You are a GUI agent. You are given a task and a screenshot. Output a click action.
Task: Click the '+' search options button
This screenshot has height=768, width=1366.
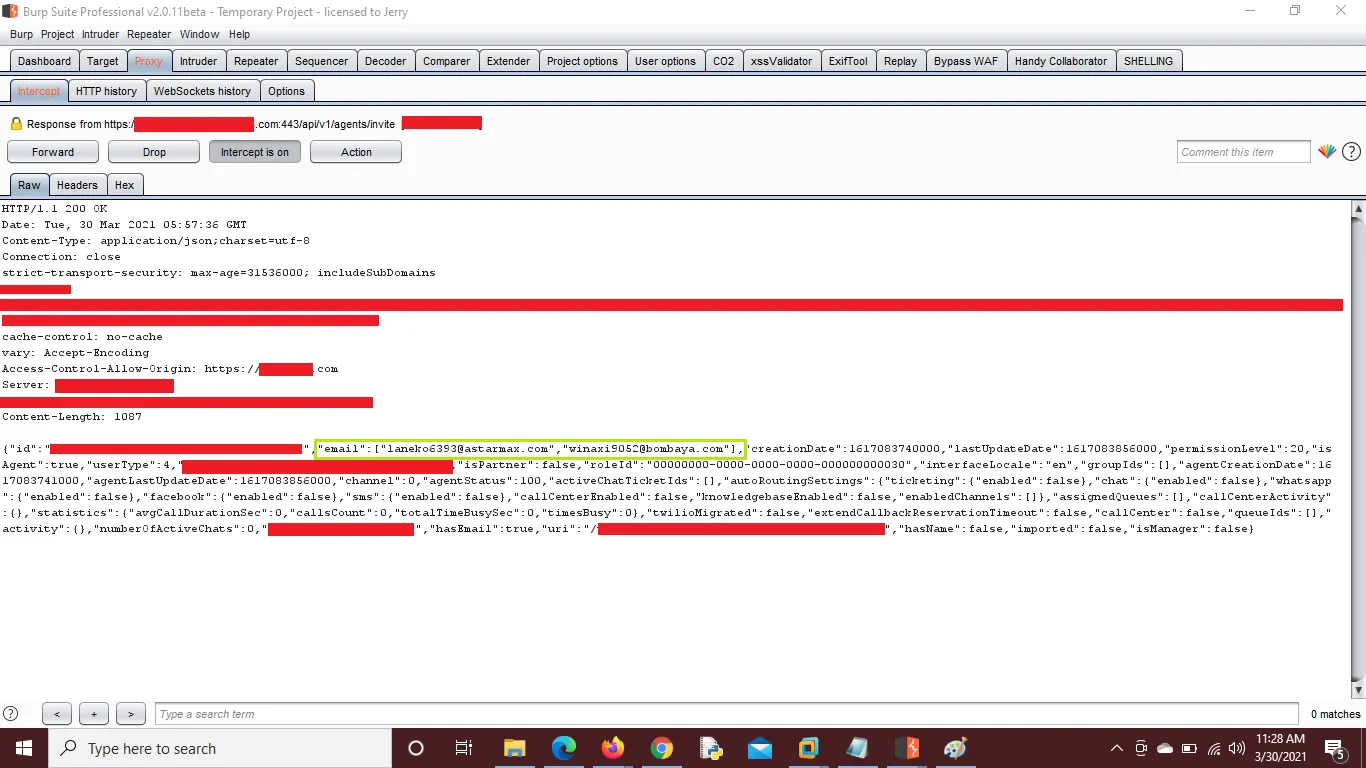pos(94,714)
